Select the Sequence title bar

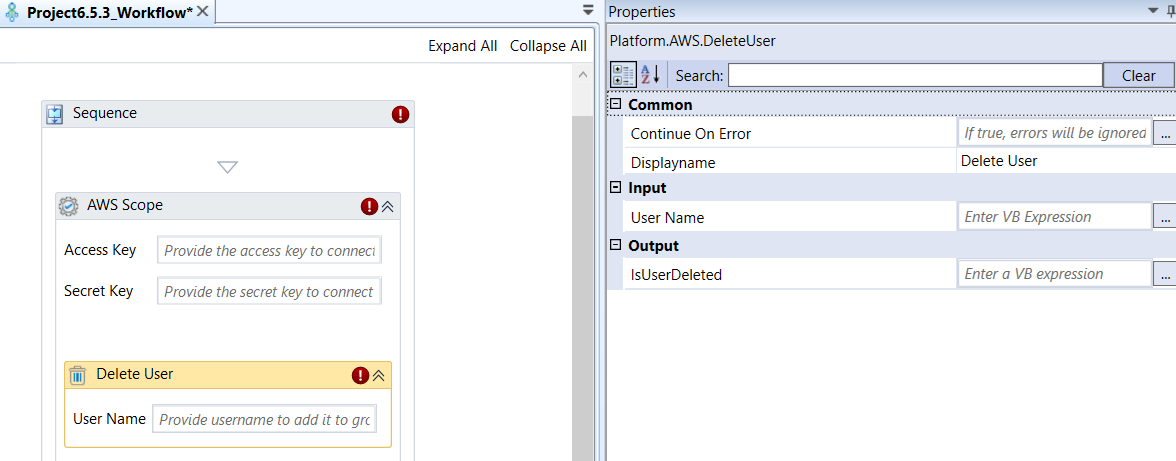(228, 114)
